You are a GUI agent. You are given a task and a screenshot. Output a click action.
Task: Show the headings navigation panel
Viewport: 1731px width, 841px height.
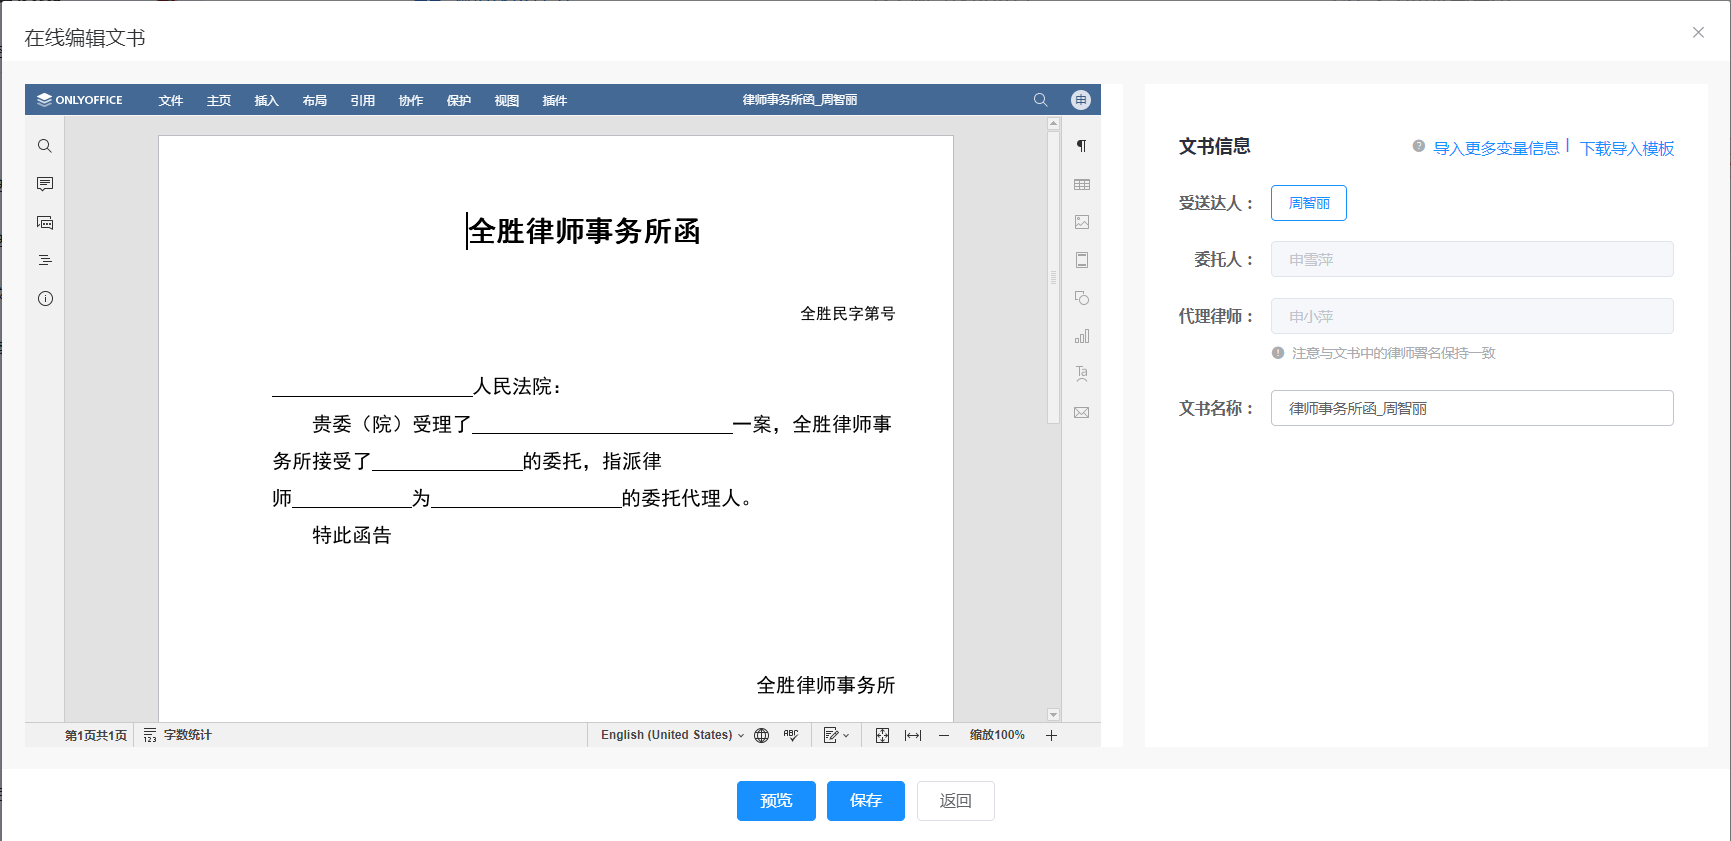(45, 260)
